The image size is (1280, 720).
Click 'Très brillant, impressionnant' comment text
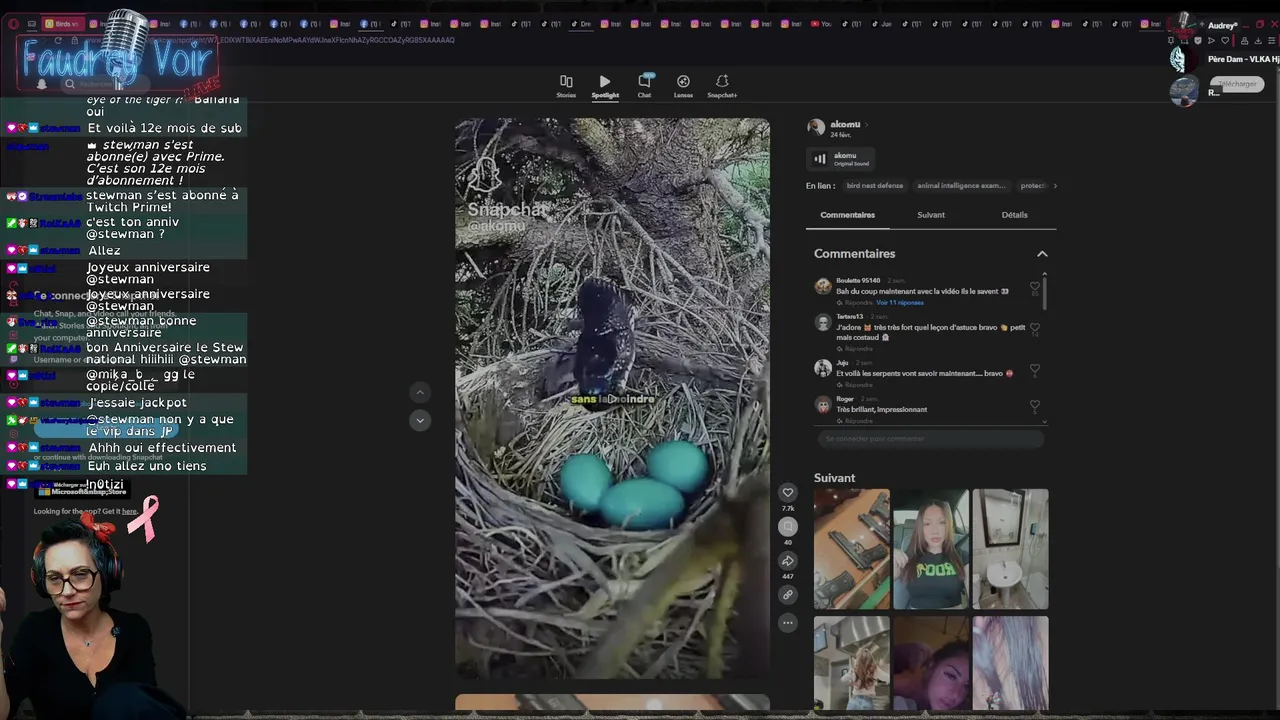pyautogui.click(x=882, y=409)
